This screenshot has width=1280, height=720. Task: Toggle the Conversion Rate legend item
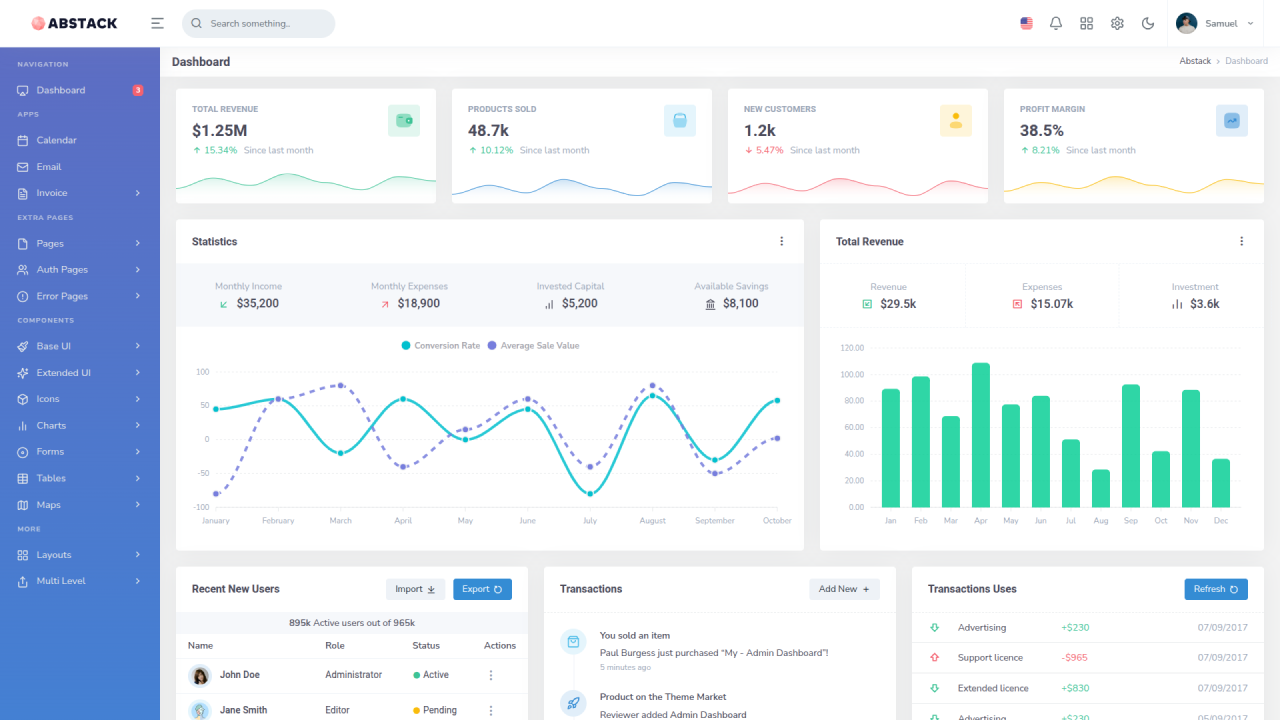click(440, 345)
